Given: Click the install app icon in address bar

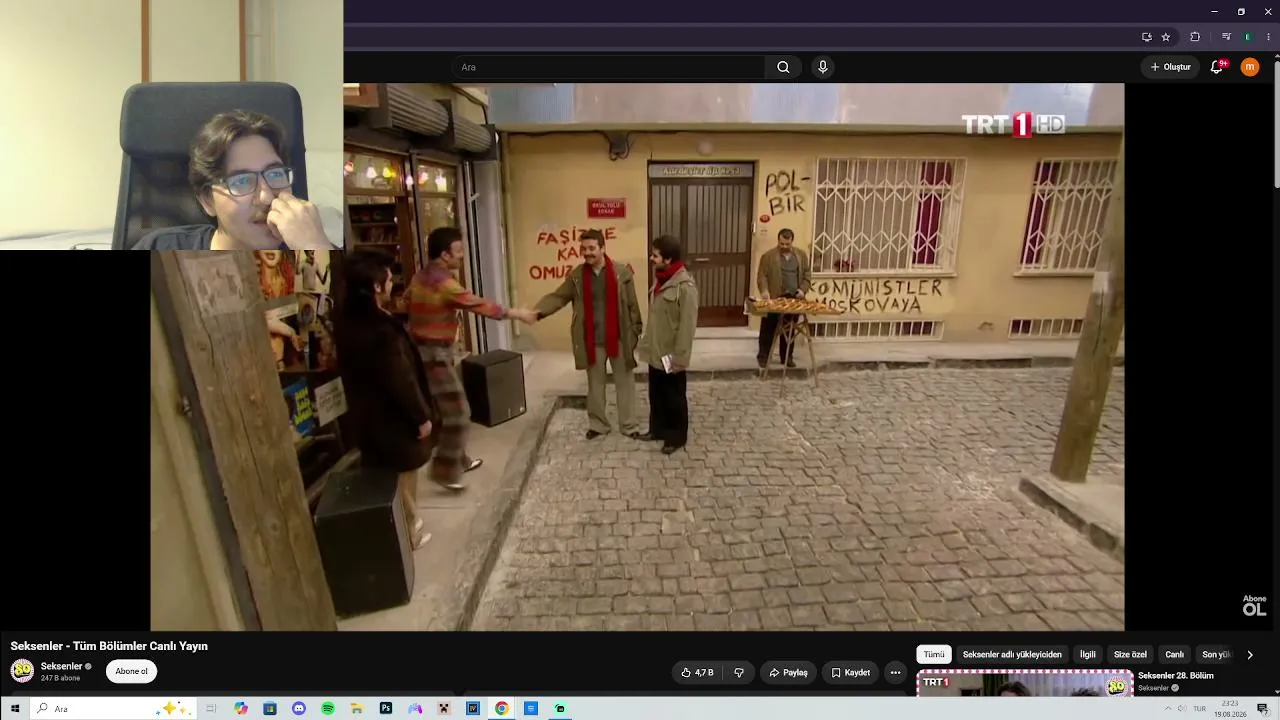Looking at the screenshot, I should coord(1147,37).
